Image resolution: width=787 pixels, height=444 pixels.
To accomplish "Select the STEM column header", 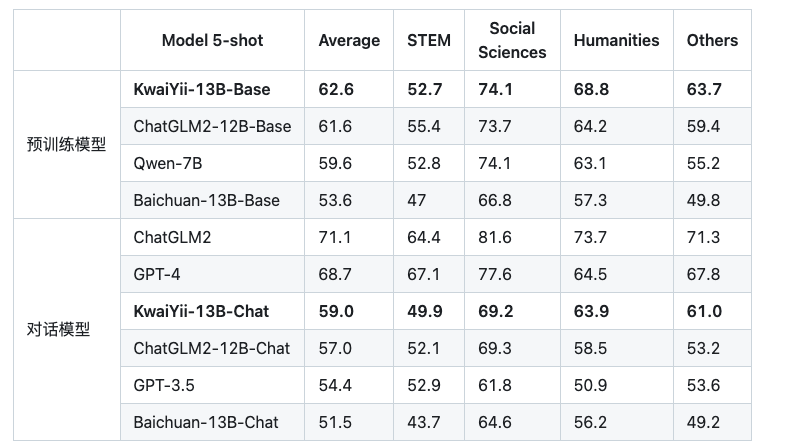I will [429, 40].
